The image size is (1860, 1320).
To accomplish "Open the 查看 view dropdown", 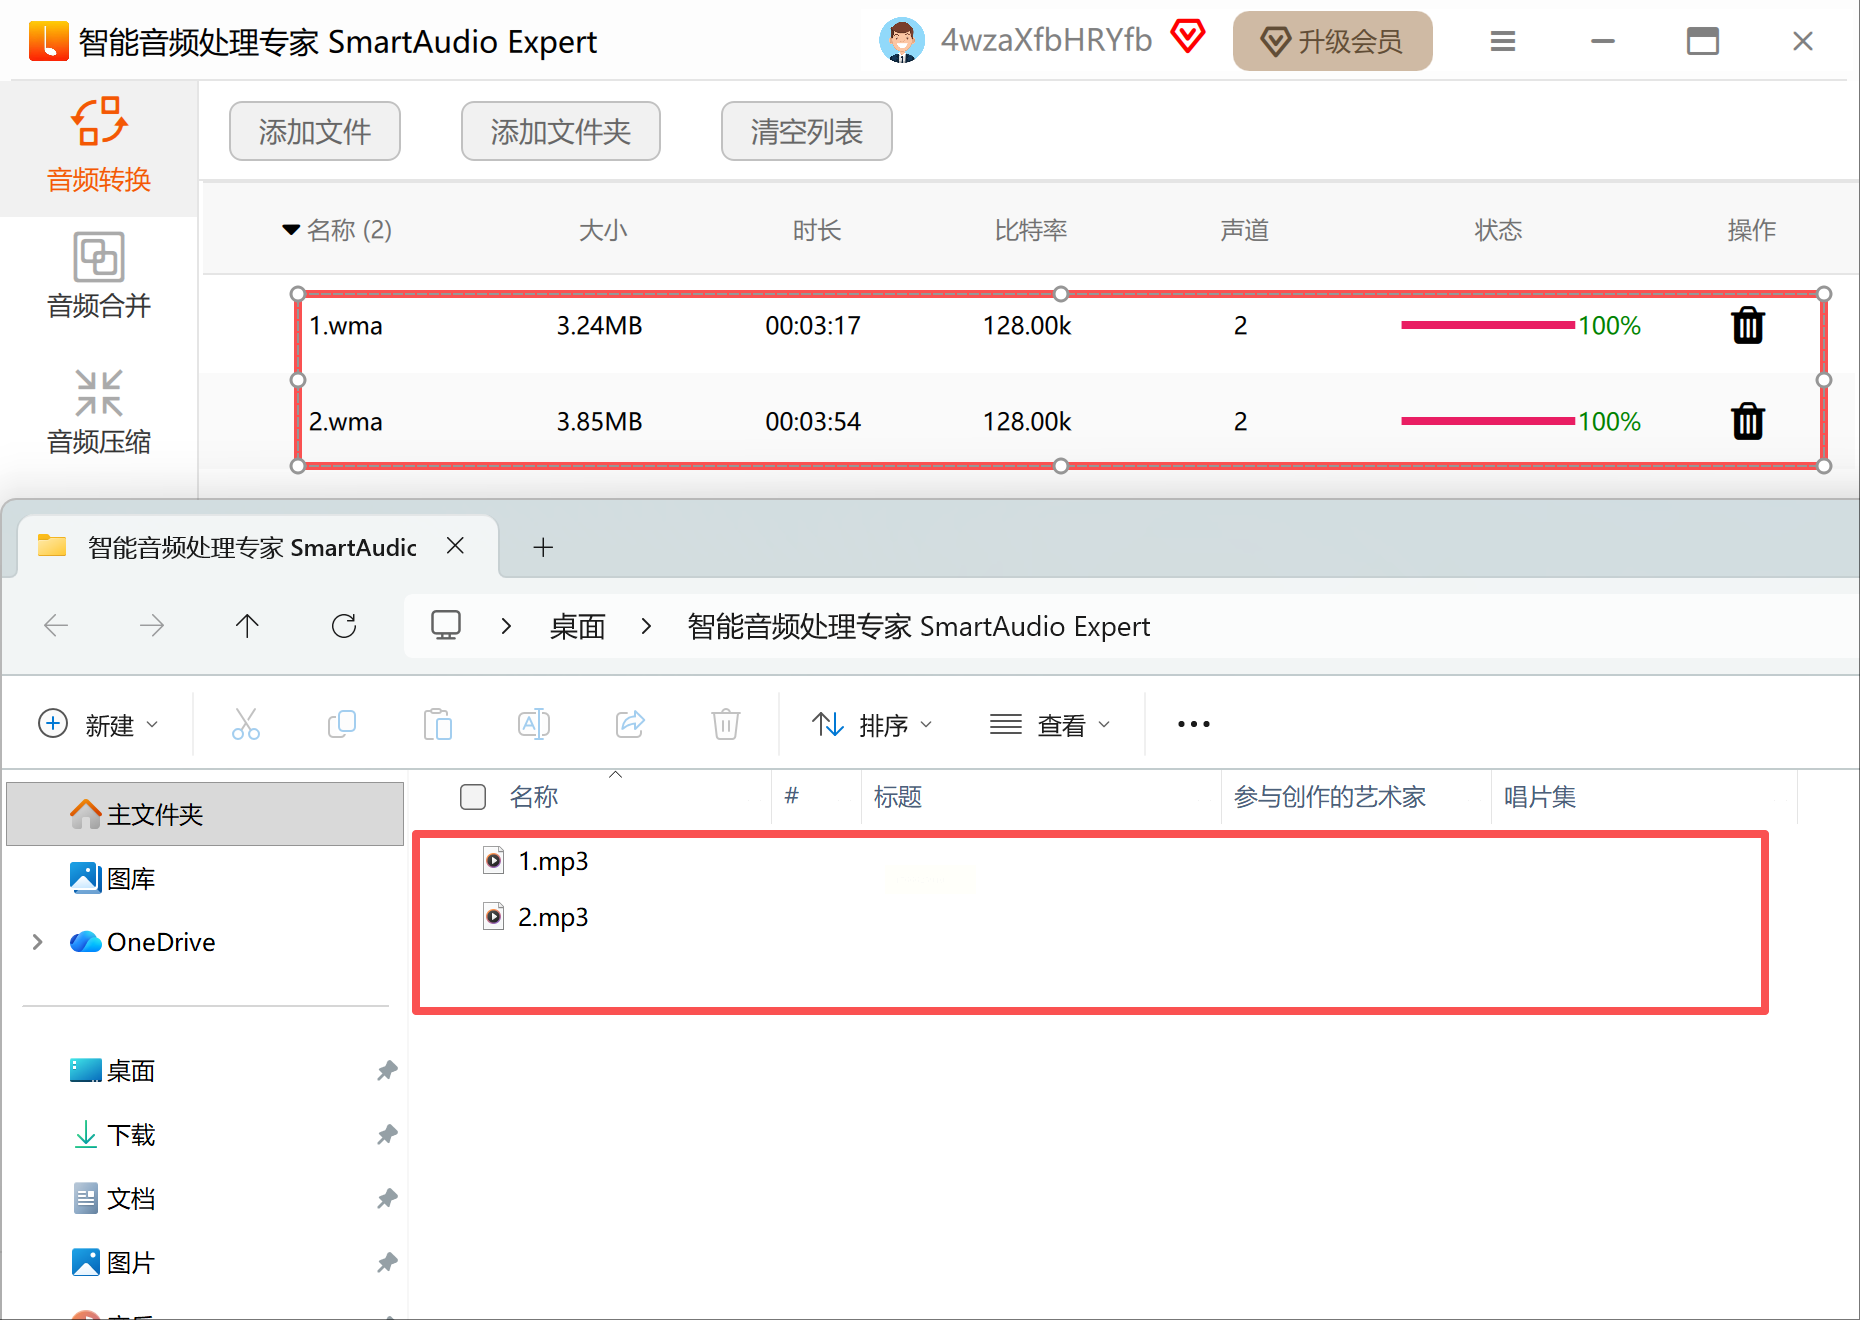I will pos(1050,724).
